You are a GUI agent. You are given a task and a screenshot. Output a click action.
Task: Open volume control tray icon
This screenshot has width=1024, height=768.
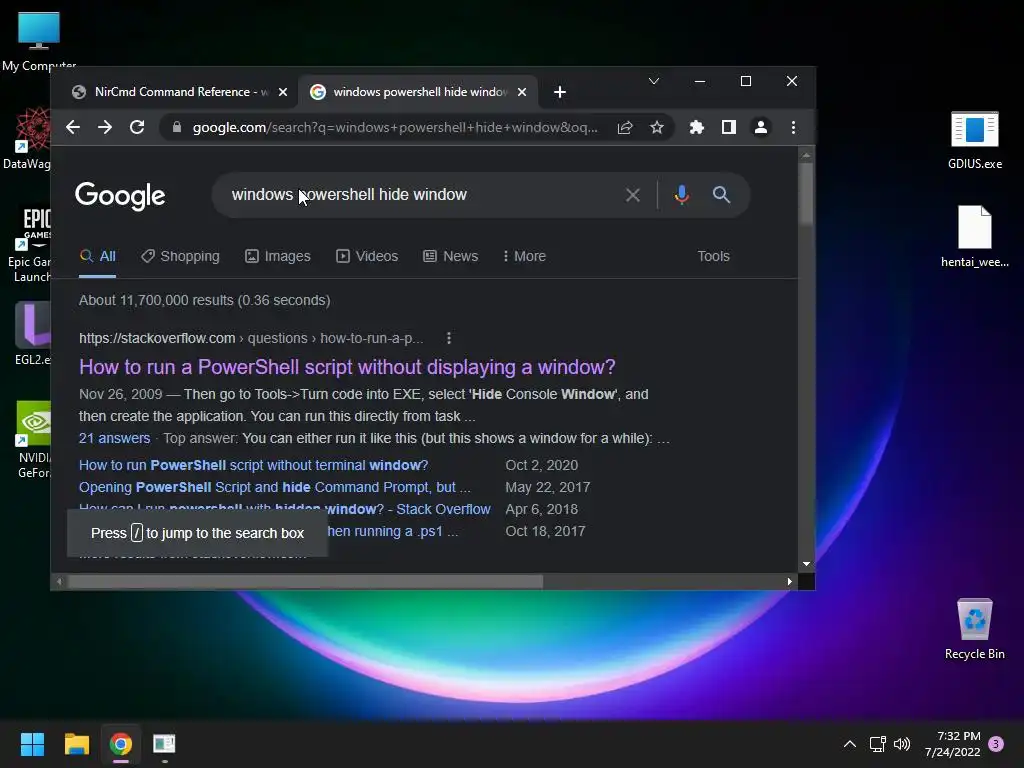pyautogui.click(x=902, y=744)
